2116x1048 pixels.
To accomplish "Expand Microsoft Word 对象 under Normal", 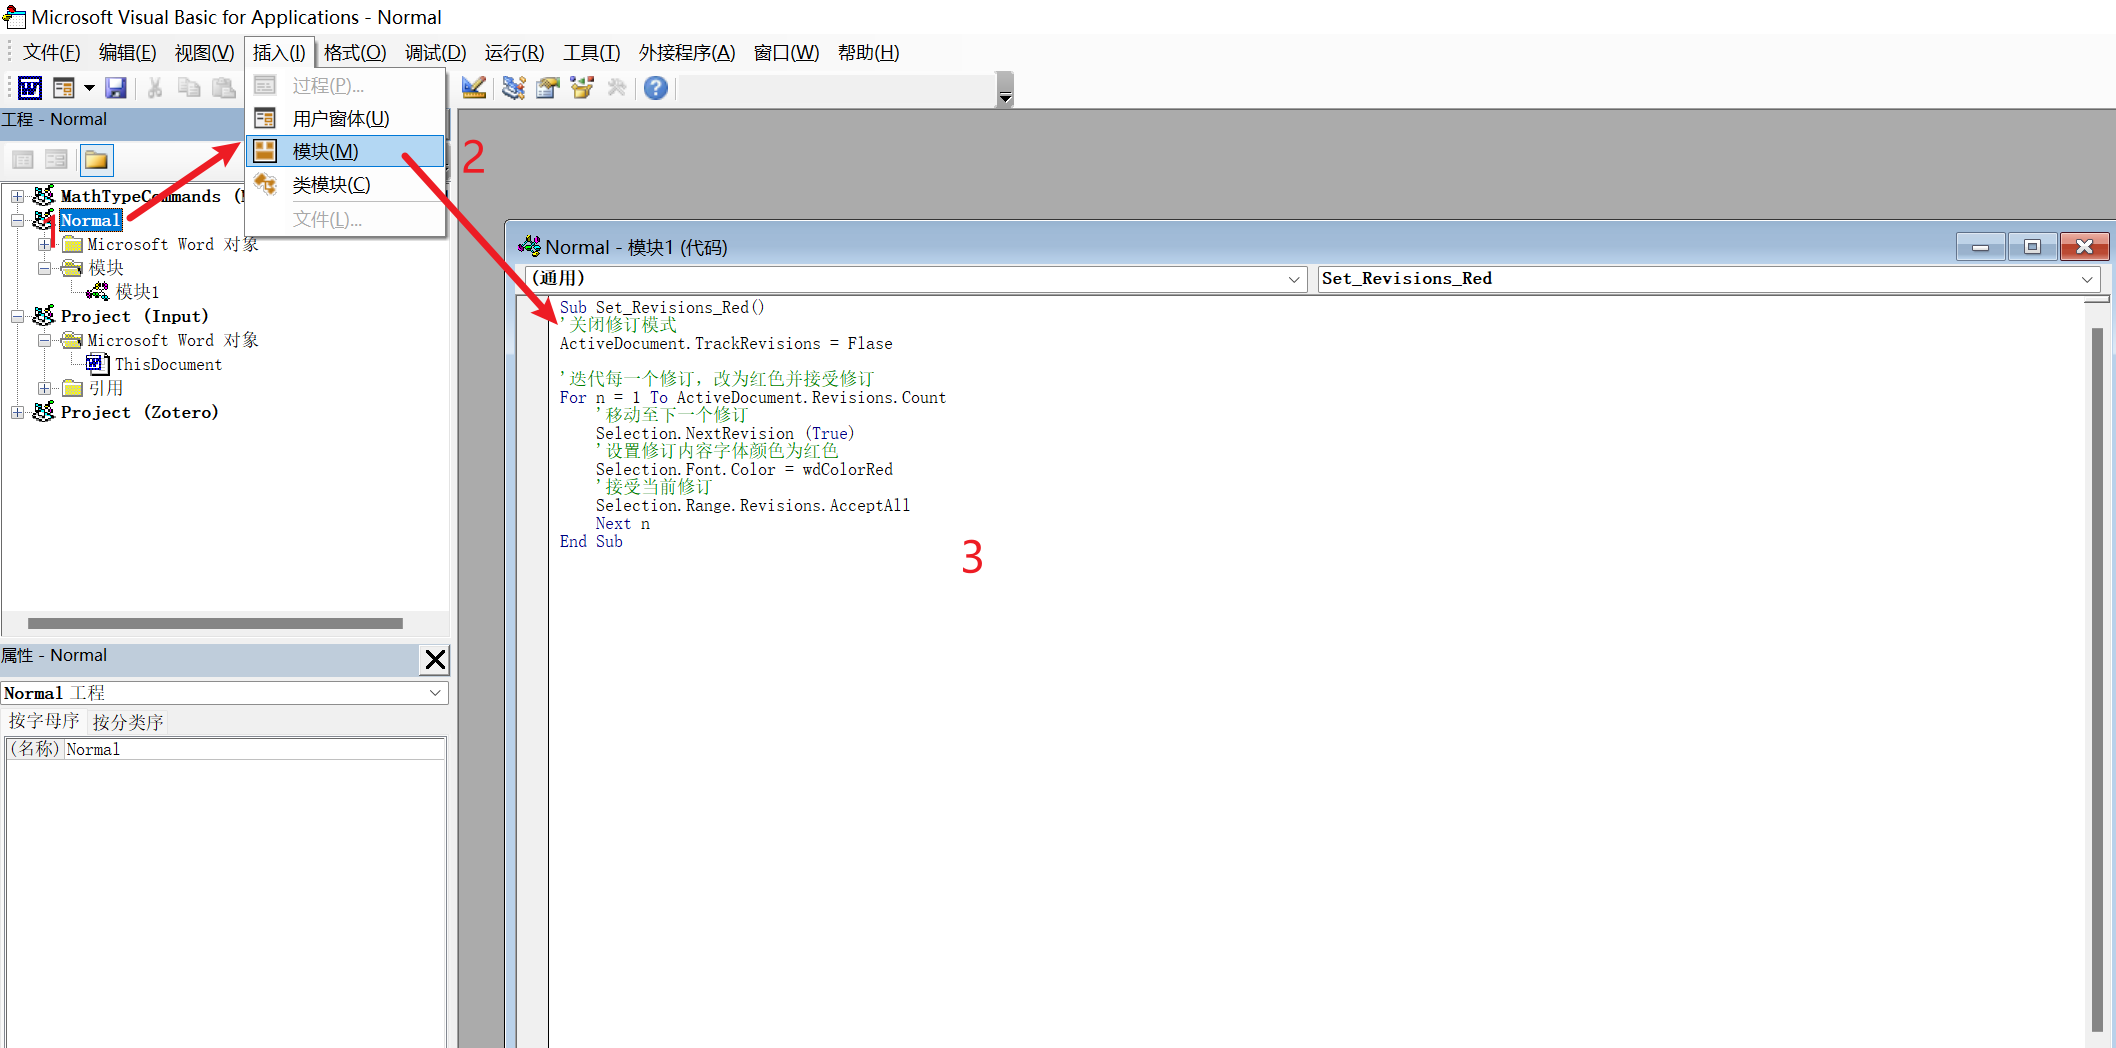I will tap(44, 244).
